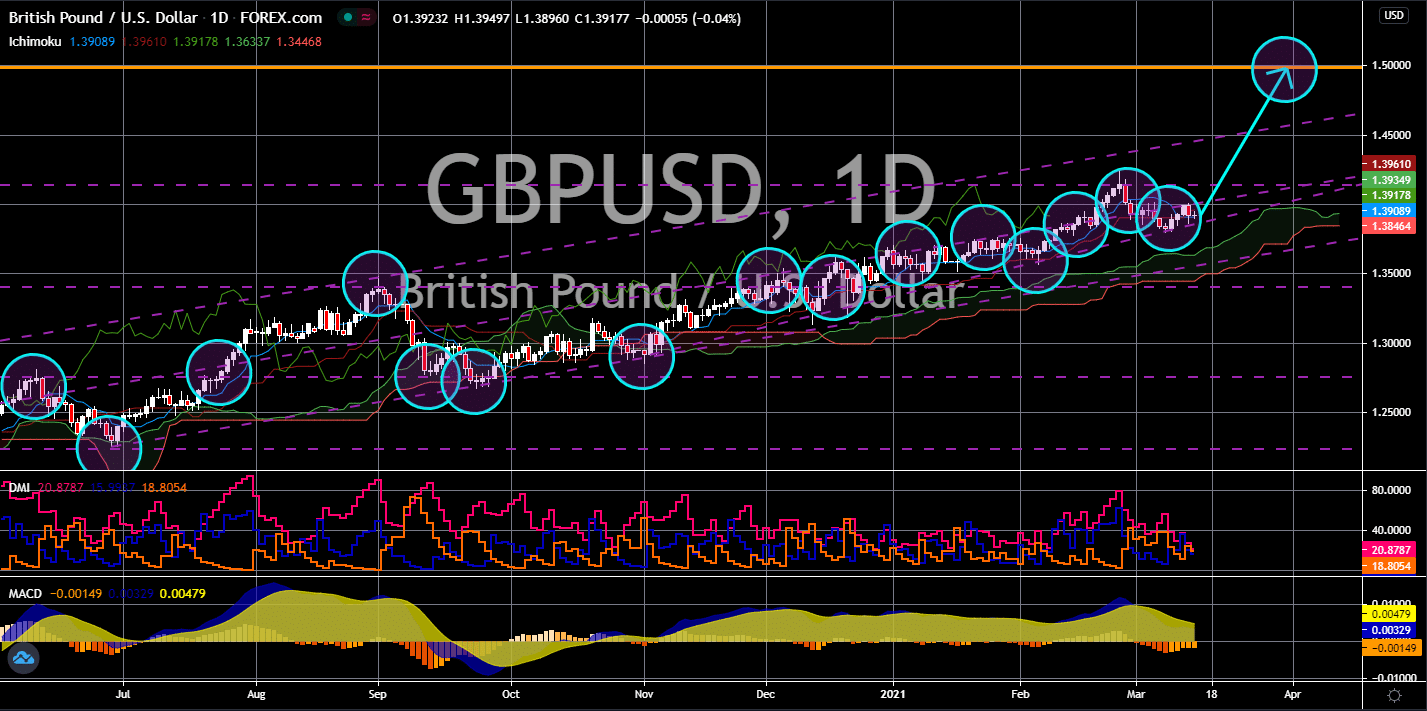Click the Apr date on the time axis
Viewport: 1427px width, 711px height.
click(x=1291, y=691)
